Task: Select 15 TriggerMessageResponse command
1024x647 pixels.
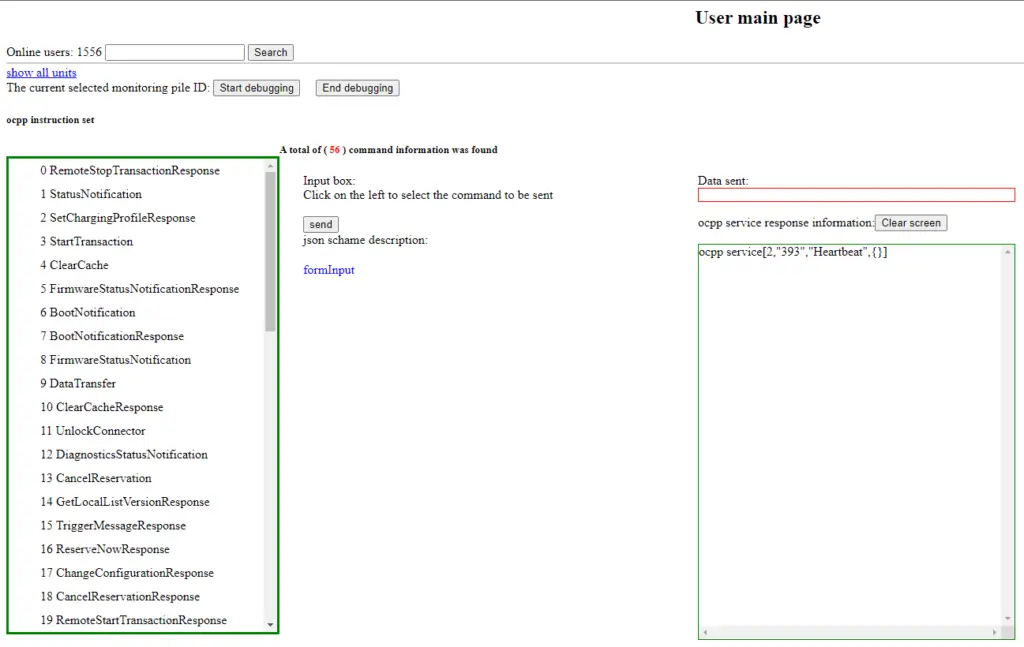Action: [113, 526]
